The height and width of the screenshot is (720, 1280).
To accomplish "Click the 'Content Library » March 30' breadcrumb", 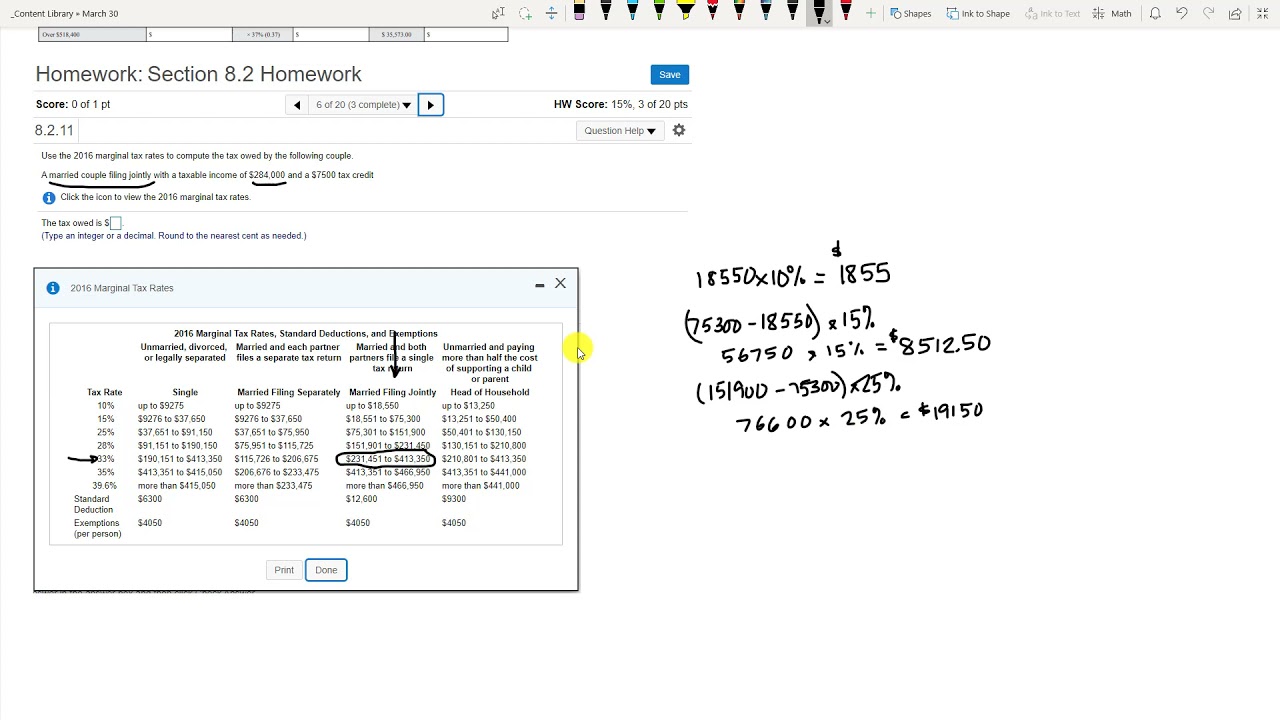I will point(64,14).
